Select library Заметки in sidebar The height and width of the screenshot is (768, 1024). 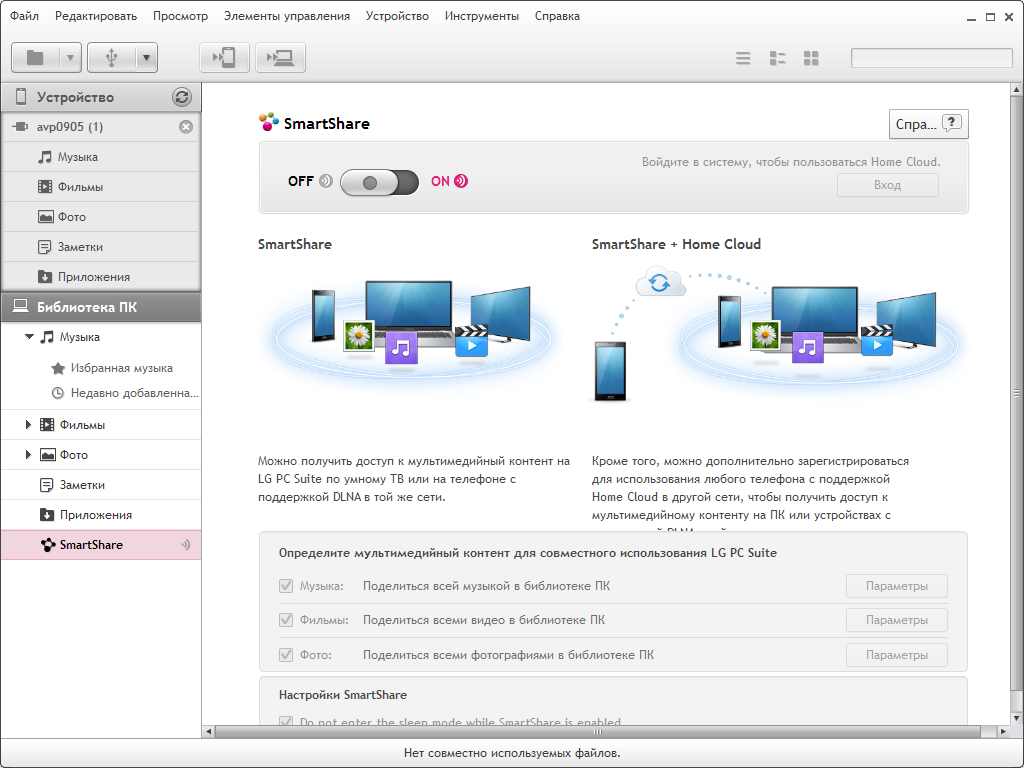tap(101, 485)
